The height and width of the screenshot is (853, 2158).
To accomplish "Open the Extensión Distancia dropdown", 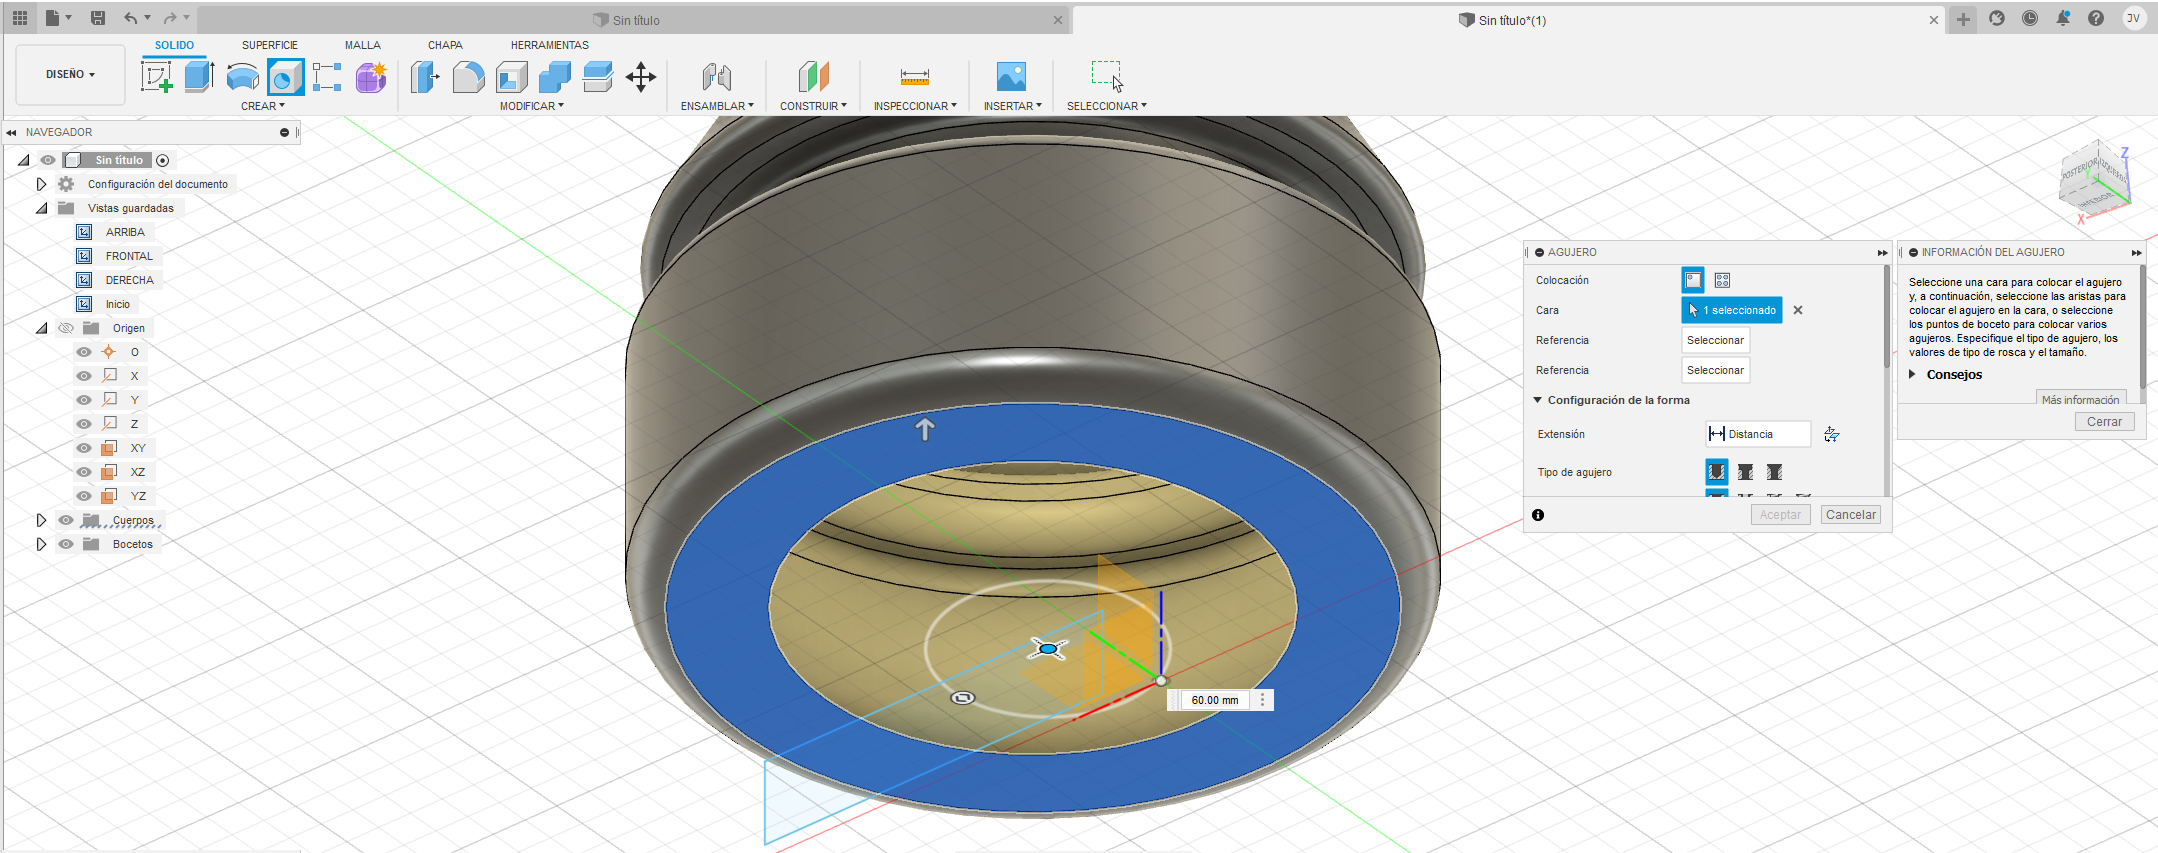I will tap(1757, 434).
